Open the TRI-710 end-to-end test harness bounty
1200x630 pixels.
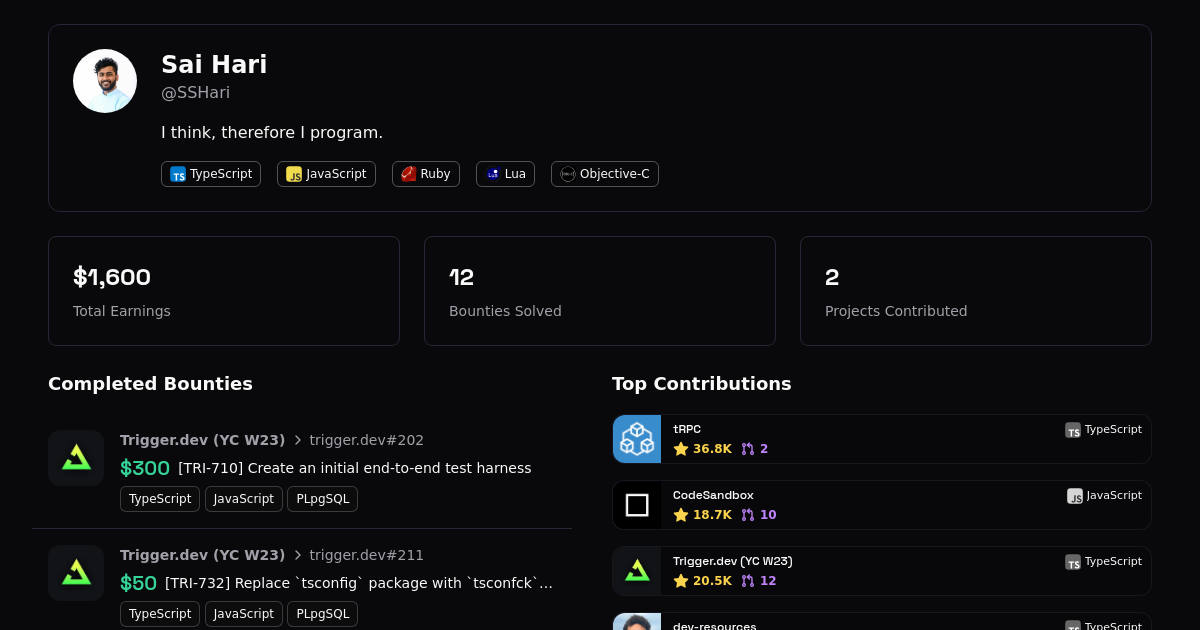354,468
